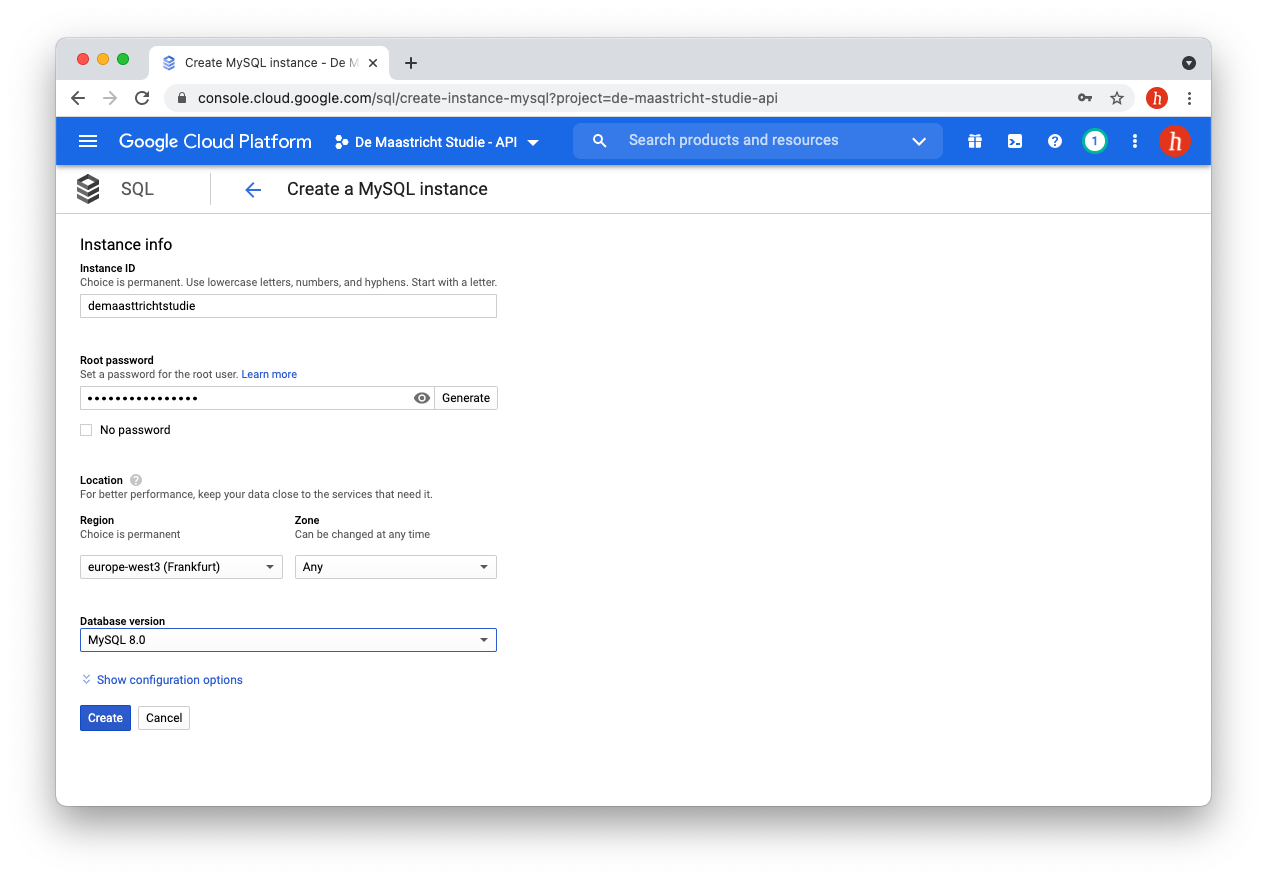Open the Region dropdown europe-west3
This screenshot has width=1267, height=880.
[x=181, y=567]
